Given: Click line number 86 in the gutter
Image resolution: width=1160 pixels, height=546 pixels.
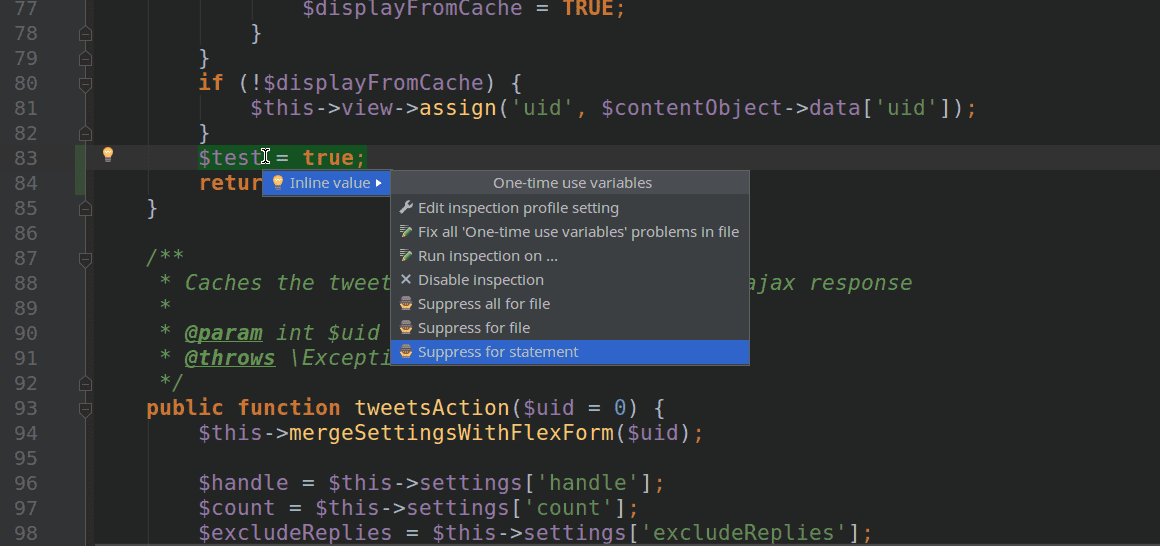Looking at the screenshot, I should pyautogui.click(x=26, y=234).
